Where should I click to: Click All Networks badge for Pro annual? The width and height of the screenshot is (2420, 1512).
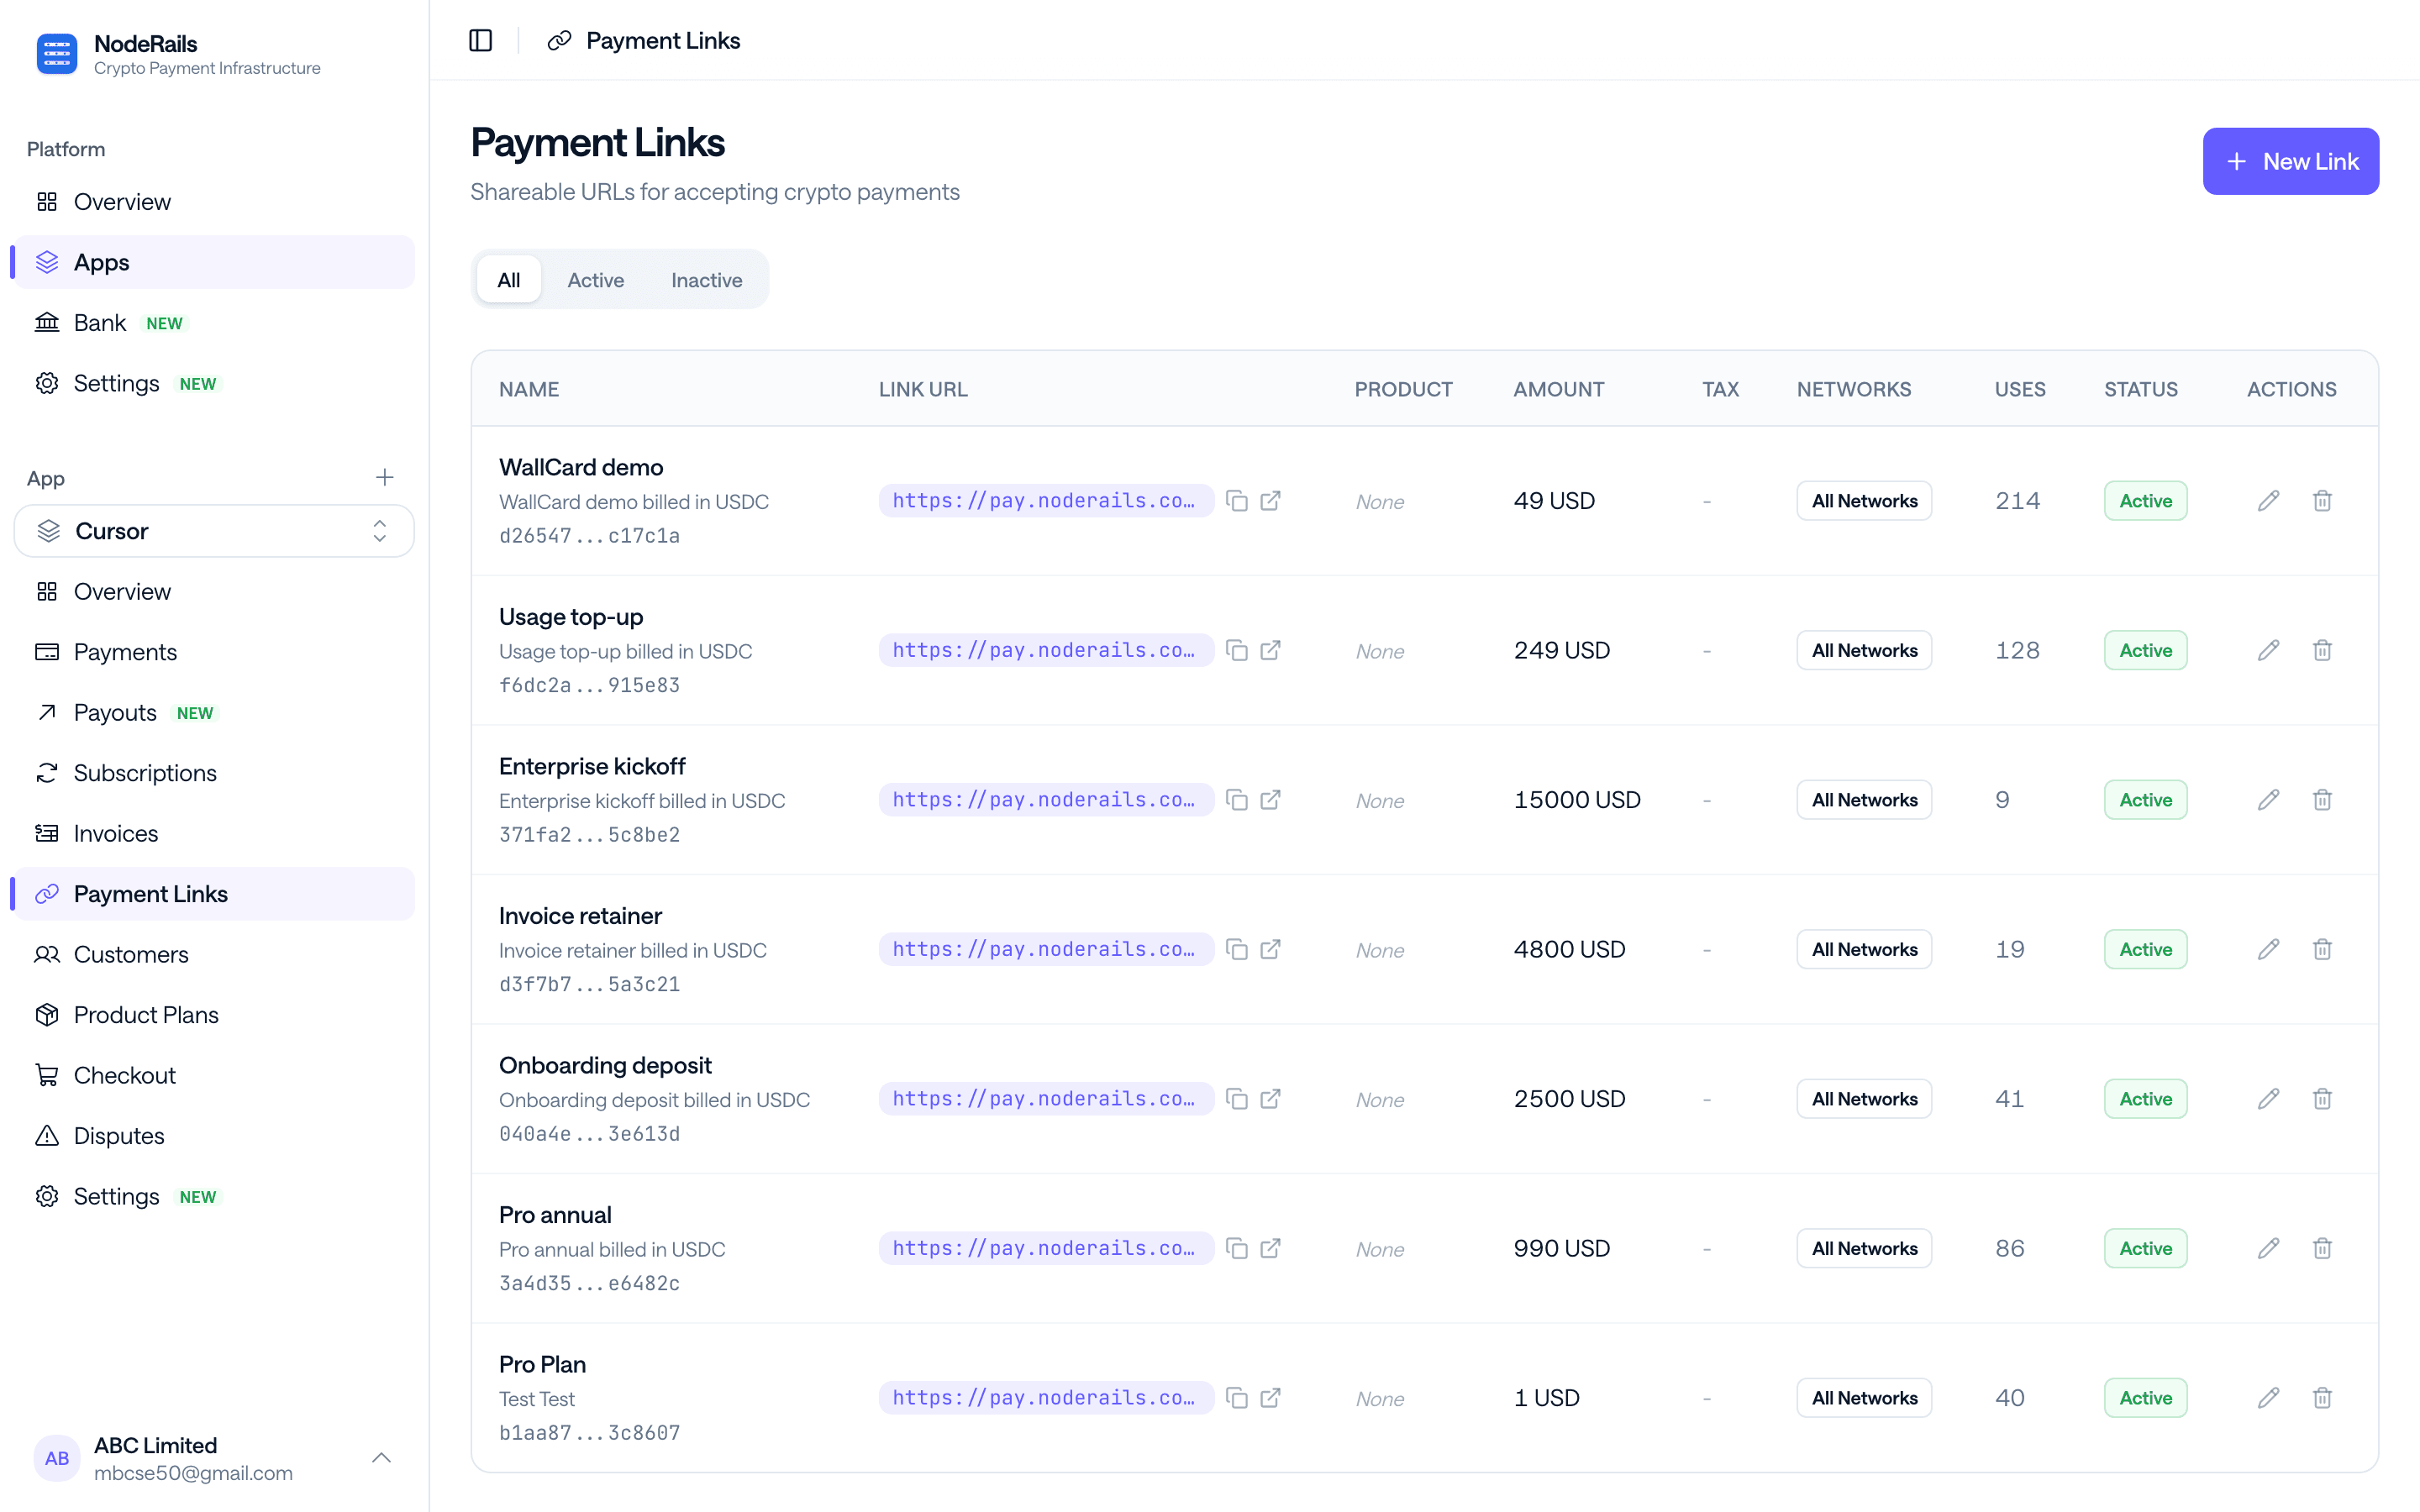[1864, 1248]
